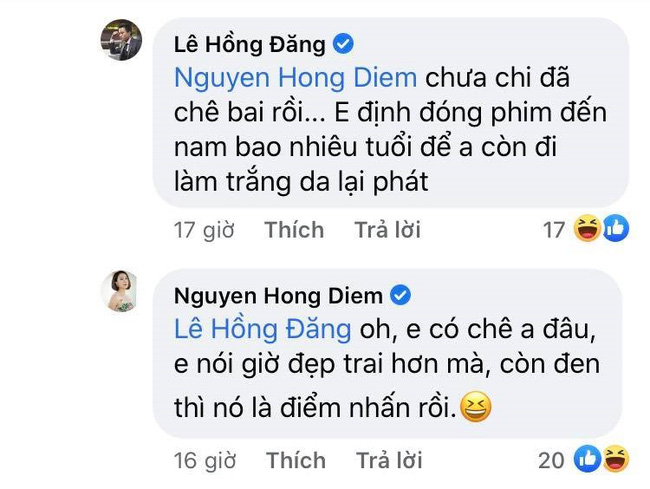Like Nguyen Hong Diem's reply with Thích
Screen dimensions: 650x489
pyautogui.click(x=295, y=460)
